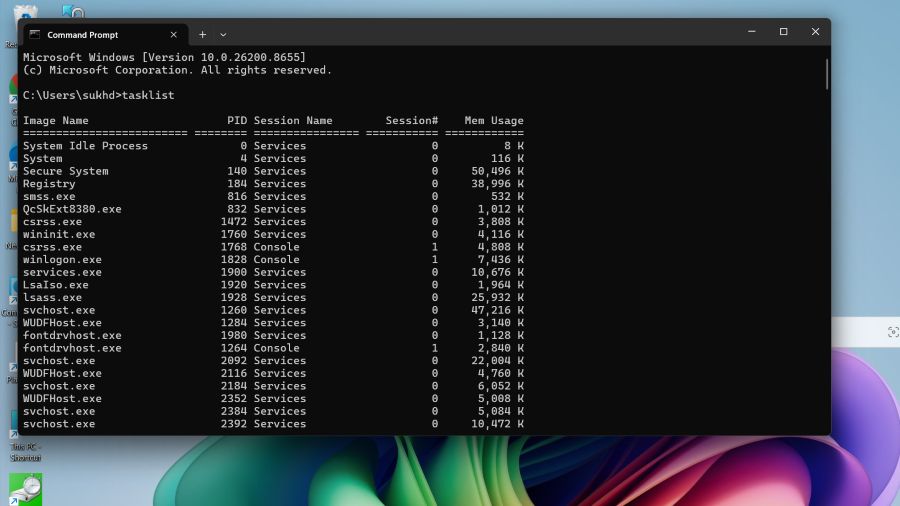
Task: Click QcSkExt8380.exe process name
Action: point(72,209)
